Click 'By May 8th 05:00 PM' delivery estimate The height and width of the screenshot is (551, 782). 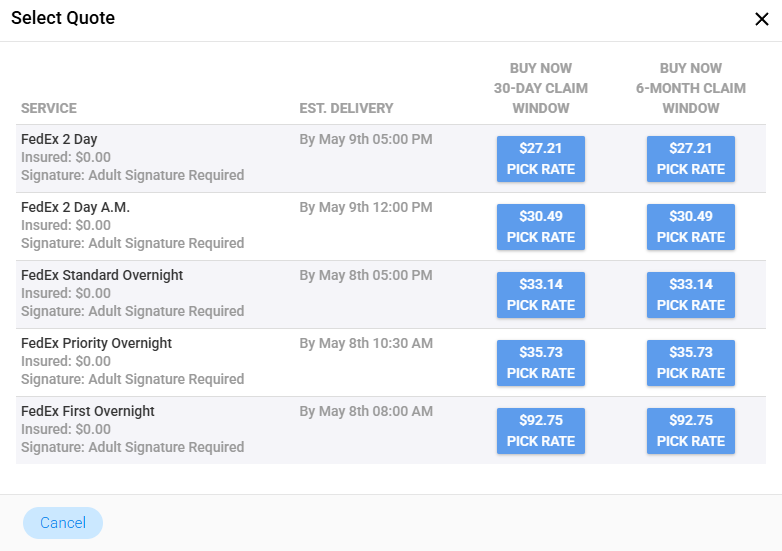[366, 275]
